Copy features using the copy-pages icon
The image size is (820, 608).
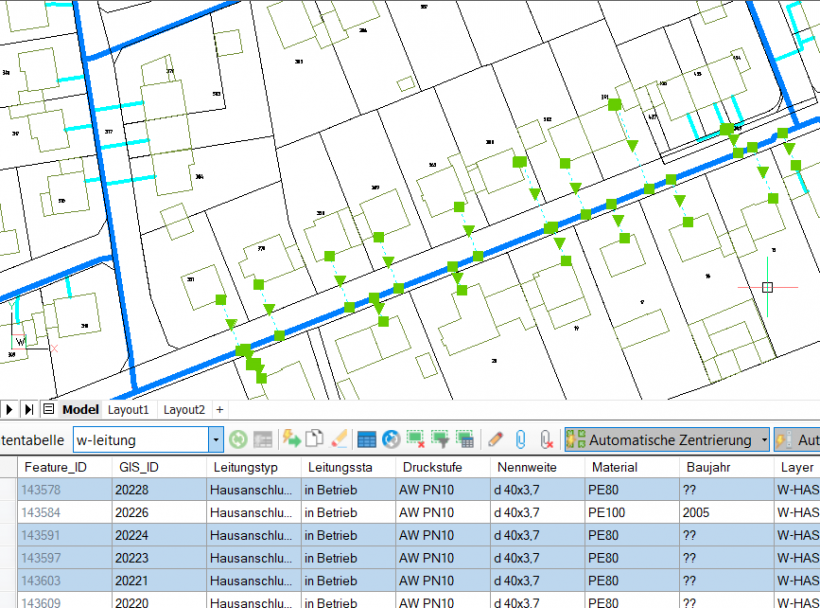(x=312, y=439)
